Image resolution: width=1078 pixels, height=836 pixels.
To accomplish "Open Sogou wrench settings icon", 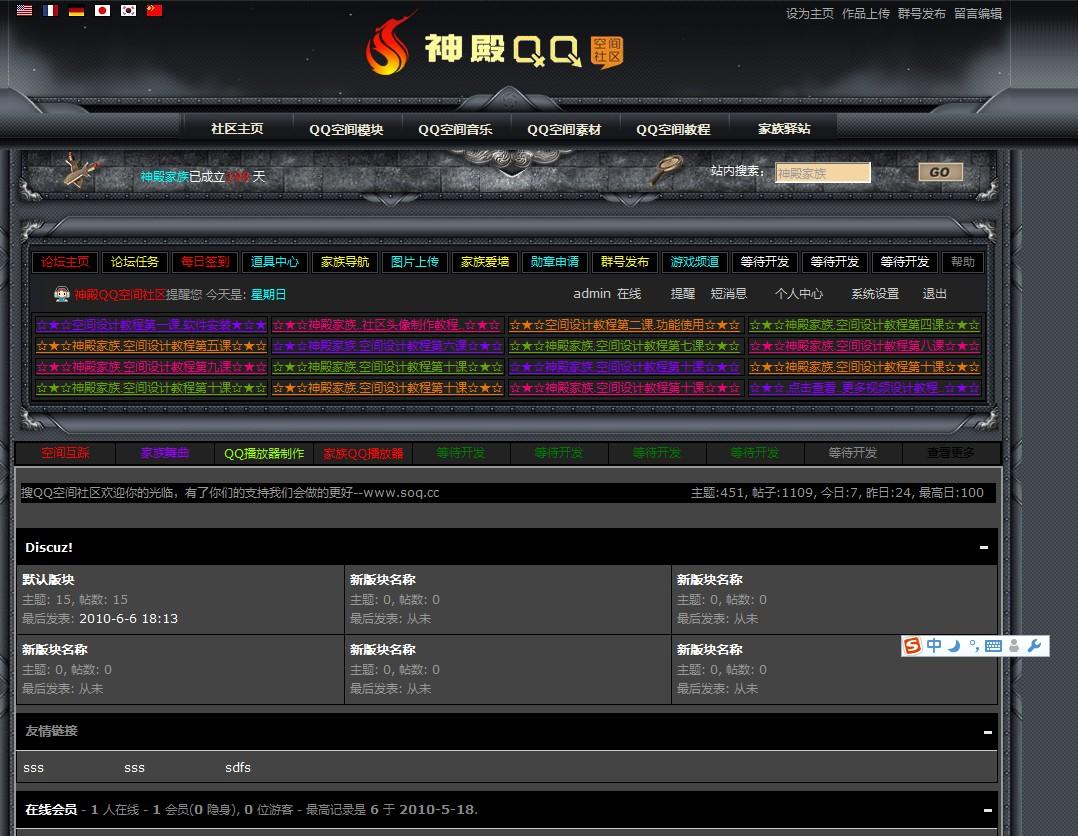I will click(x=1035, y=646).
